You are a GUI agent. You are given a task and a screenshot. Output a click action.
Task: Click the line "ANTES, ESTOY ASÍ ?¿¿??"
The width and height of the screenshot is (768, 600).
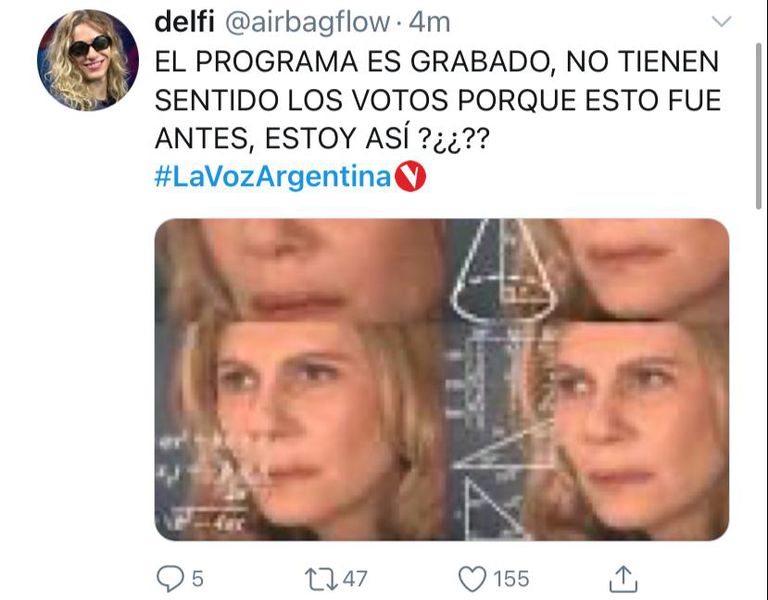[322, 139]
